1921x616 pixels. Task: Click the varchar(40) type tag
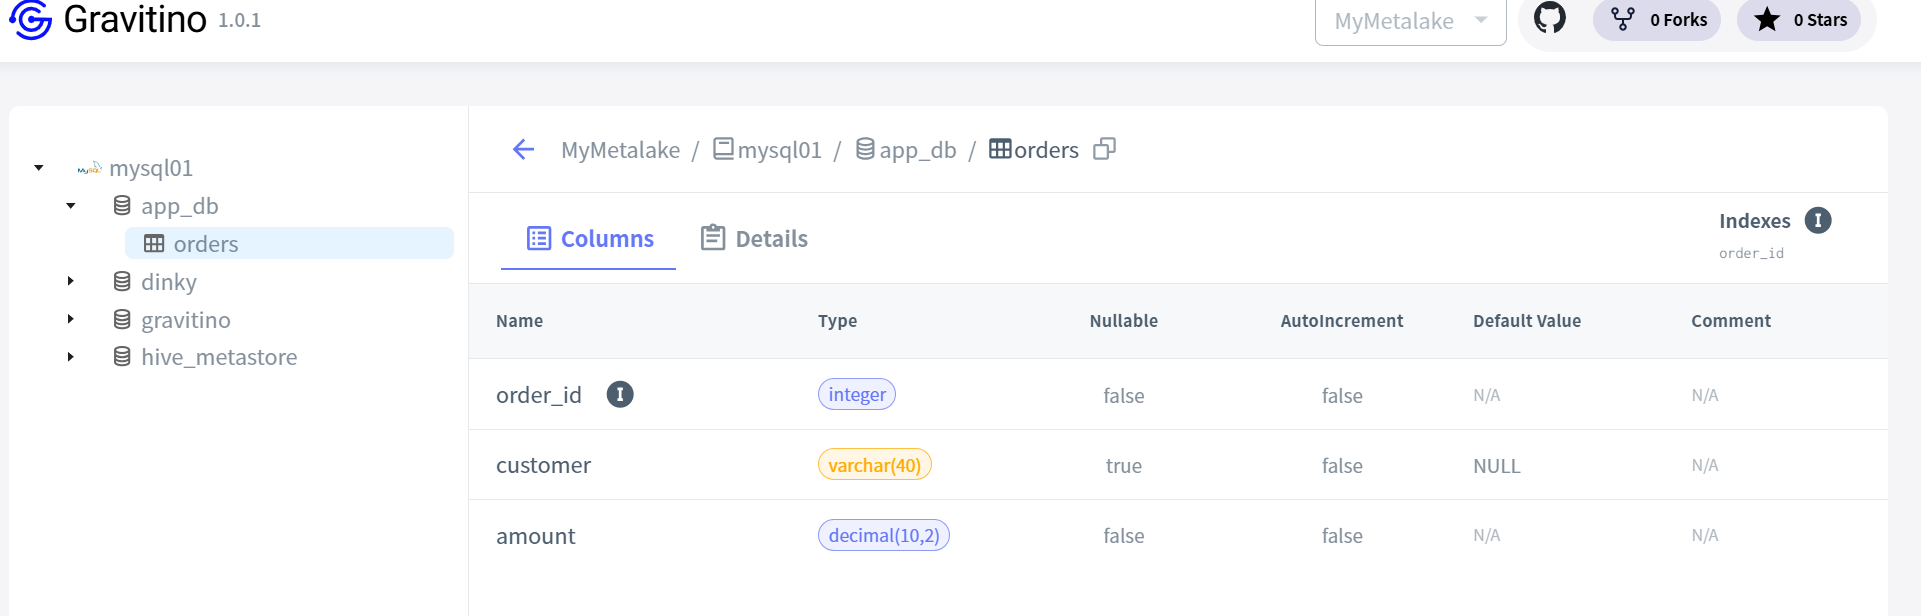tap(874, 465)
